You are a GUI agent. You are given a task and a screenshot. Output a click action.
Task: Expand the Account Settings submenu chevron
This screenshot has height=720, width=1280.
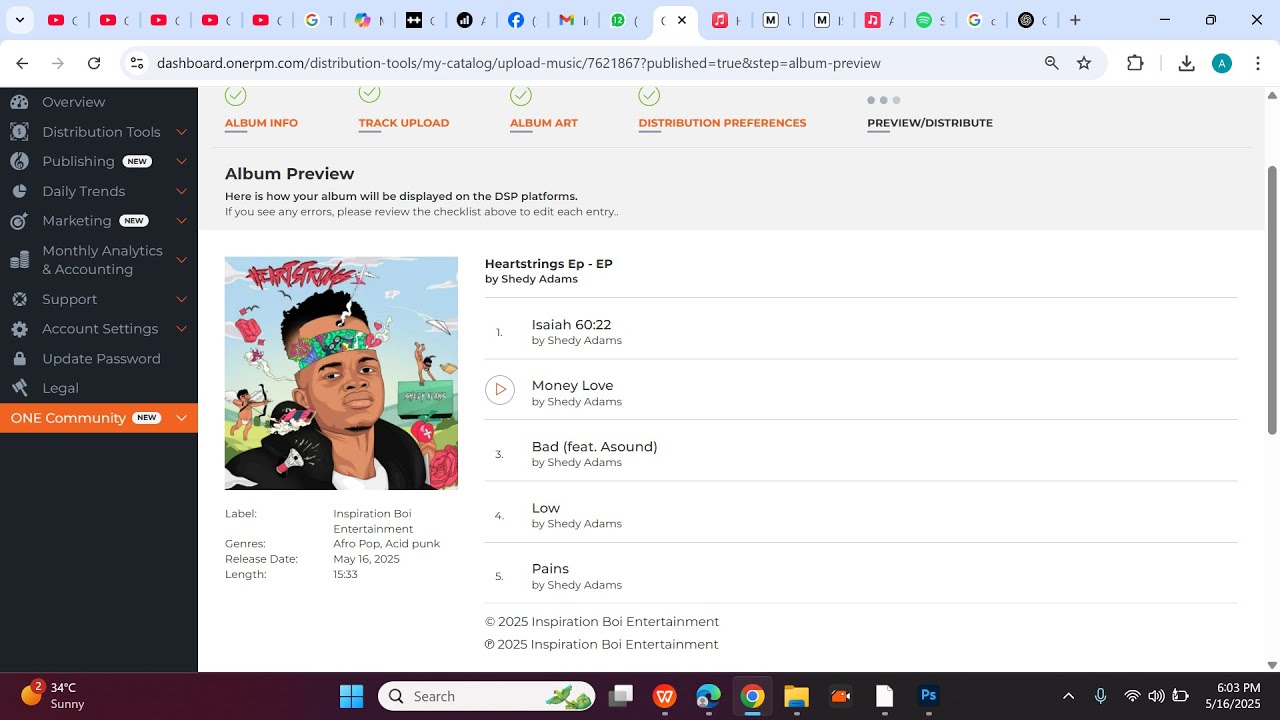pos(181,329)
